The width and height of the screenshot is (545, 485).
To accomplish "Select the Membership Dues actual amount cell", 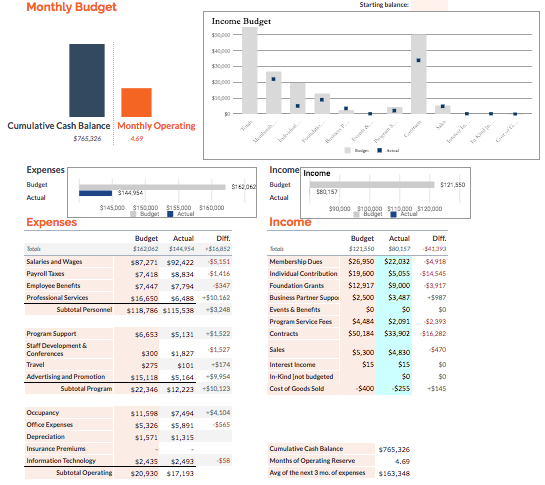I will tap(393, 261).
